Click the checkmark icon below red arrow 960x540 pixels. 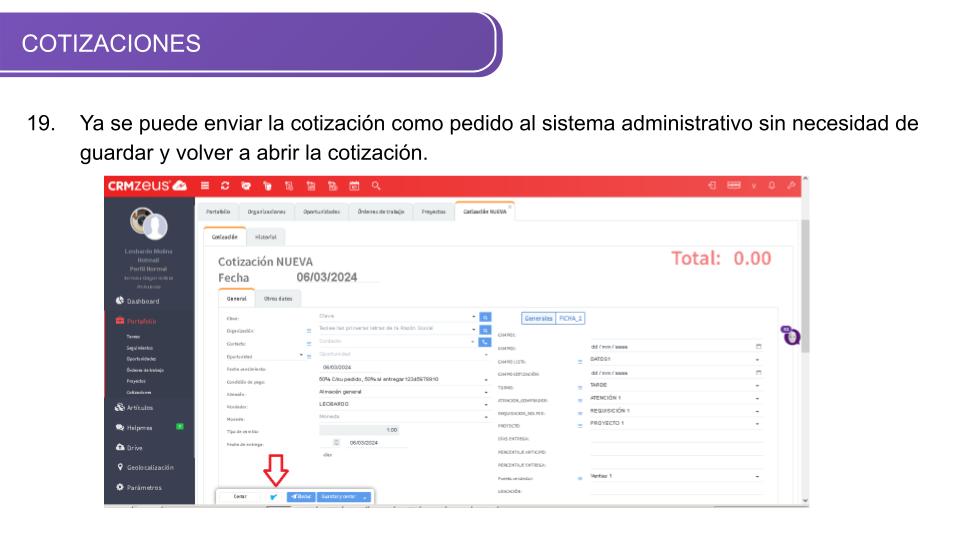click(x=274, y=496)
